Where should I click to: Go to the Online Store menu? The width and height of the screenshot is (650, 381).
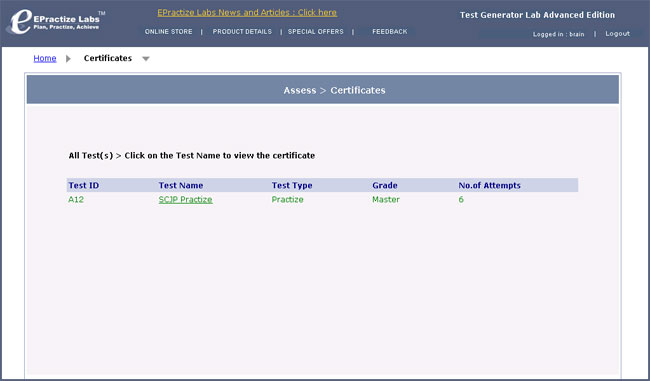(168, 32)
